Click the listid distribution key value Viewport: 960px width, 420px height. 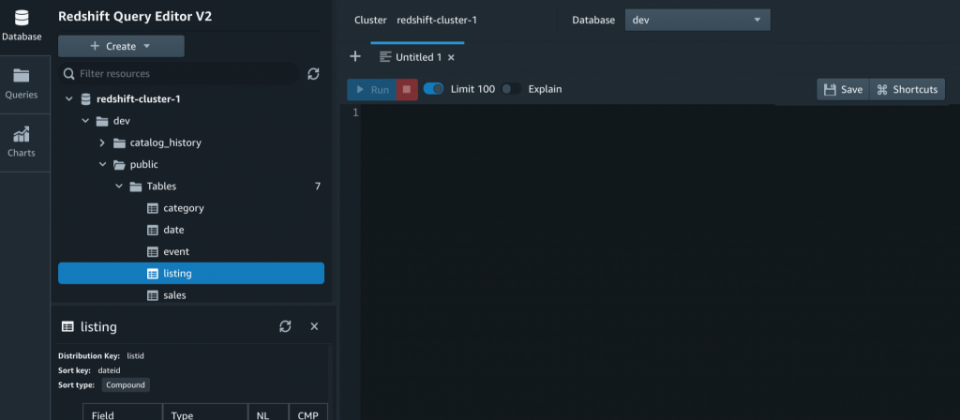[135, 355]
